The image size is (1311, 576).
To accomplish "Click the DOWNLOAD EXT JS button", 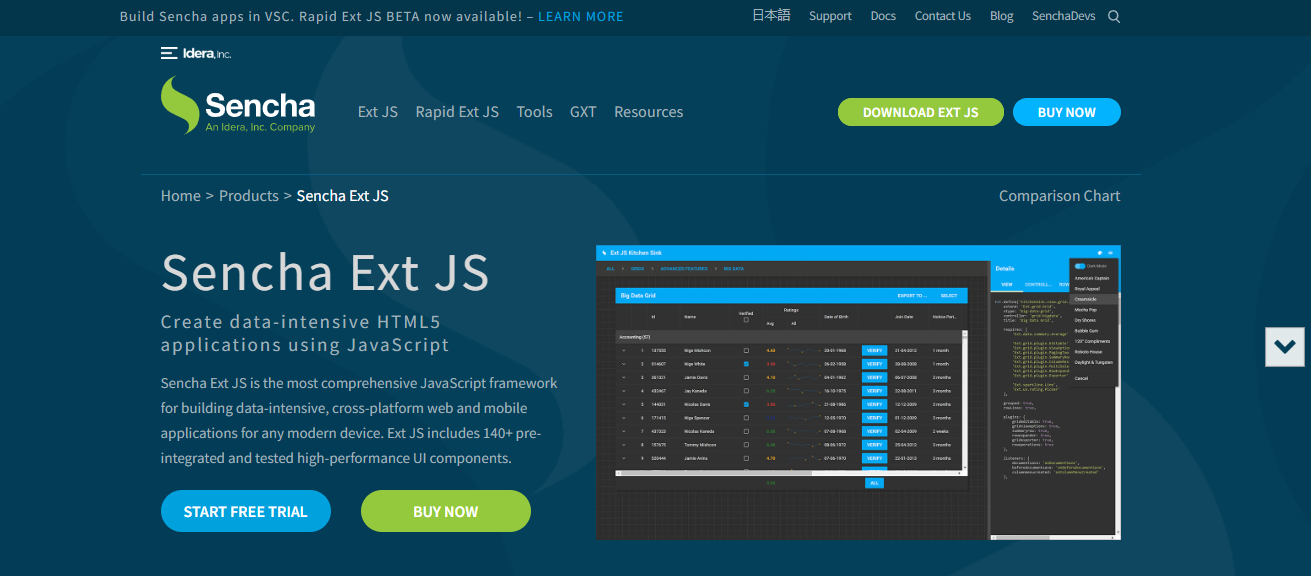I will 921,112.
